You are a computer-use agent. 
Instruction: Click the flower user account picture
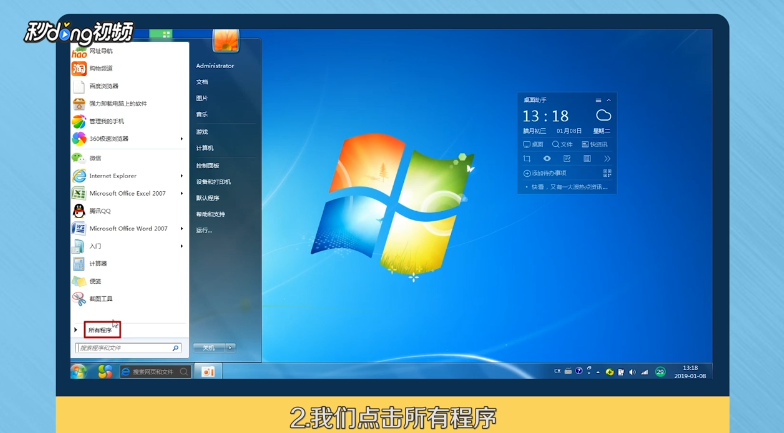226,40
